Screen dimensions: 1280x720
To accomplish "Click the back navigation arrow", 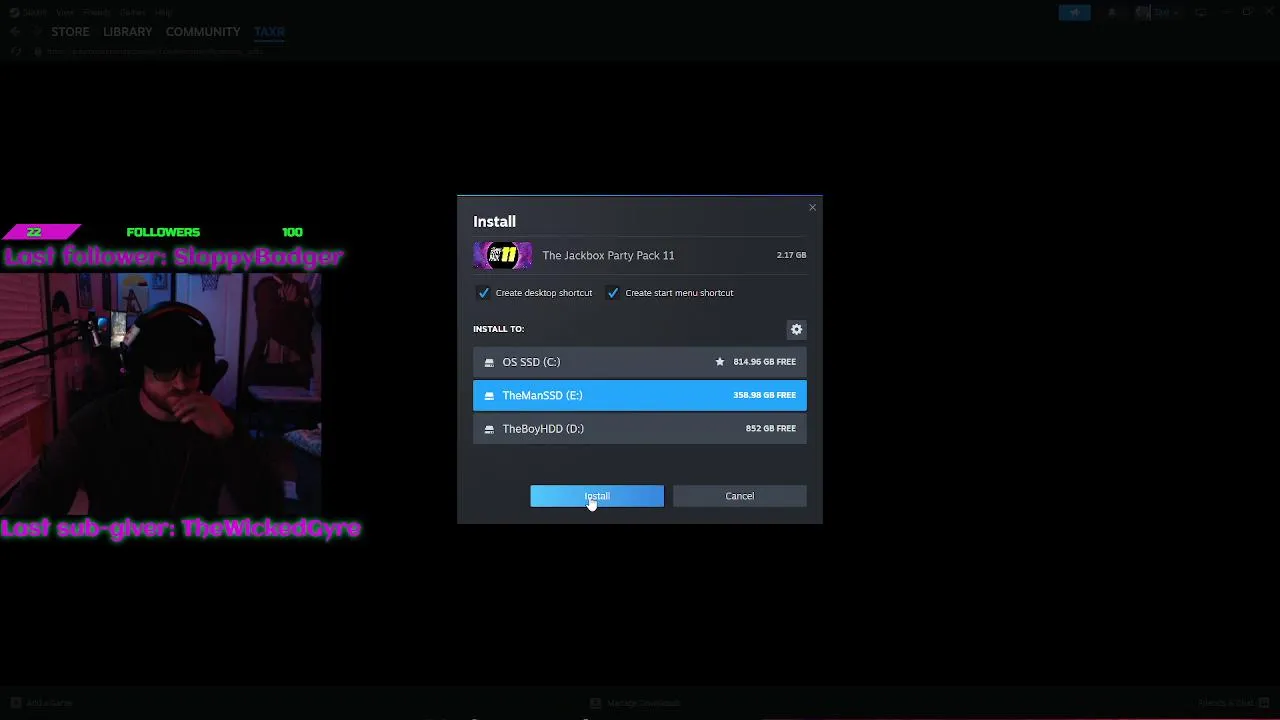I will click(x=15, y=31).
